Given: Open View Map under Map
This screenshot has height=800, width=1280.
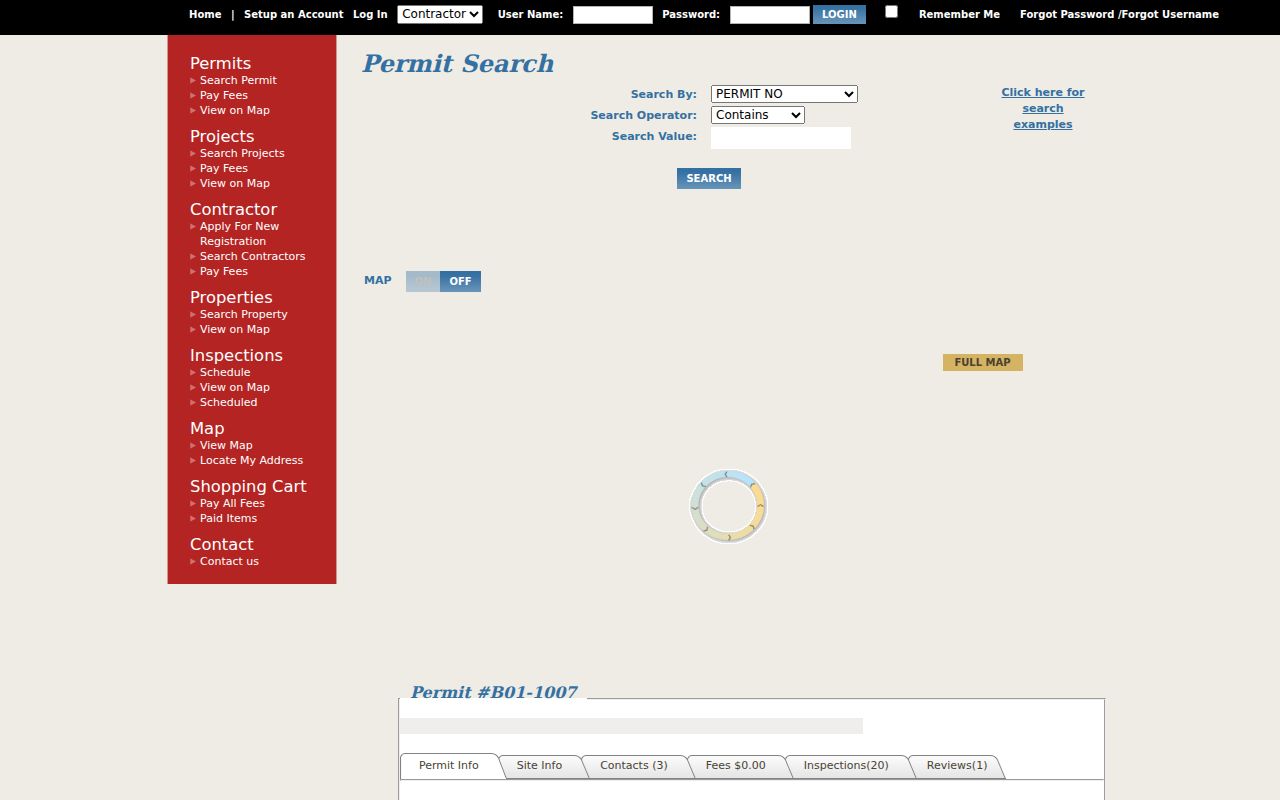Looking at the screenshot, I should [x=226, y=445].
